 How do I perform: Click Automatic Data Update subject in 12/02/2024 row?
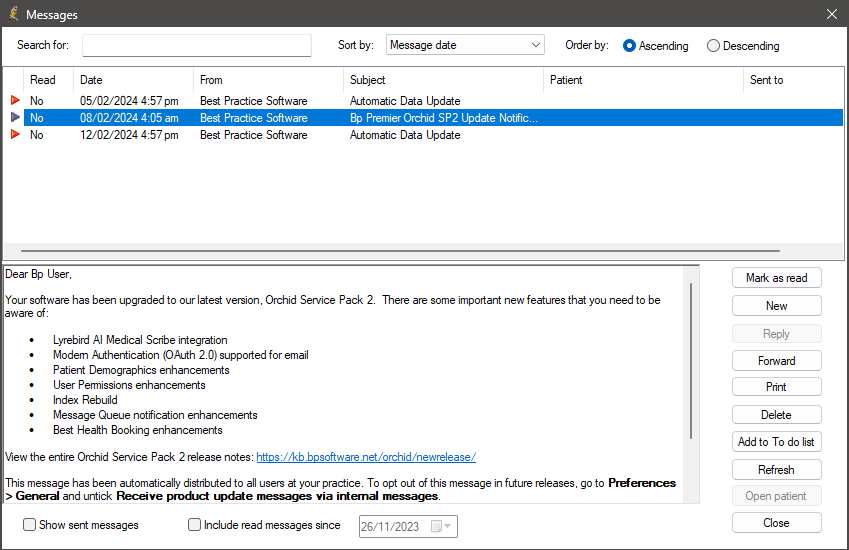(x=405, y=135)
